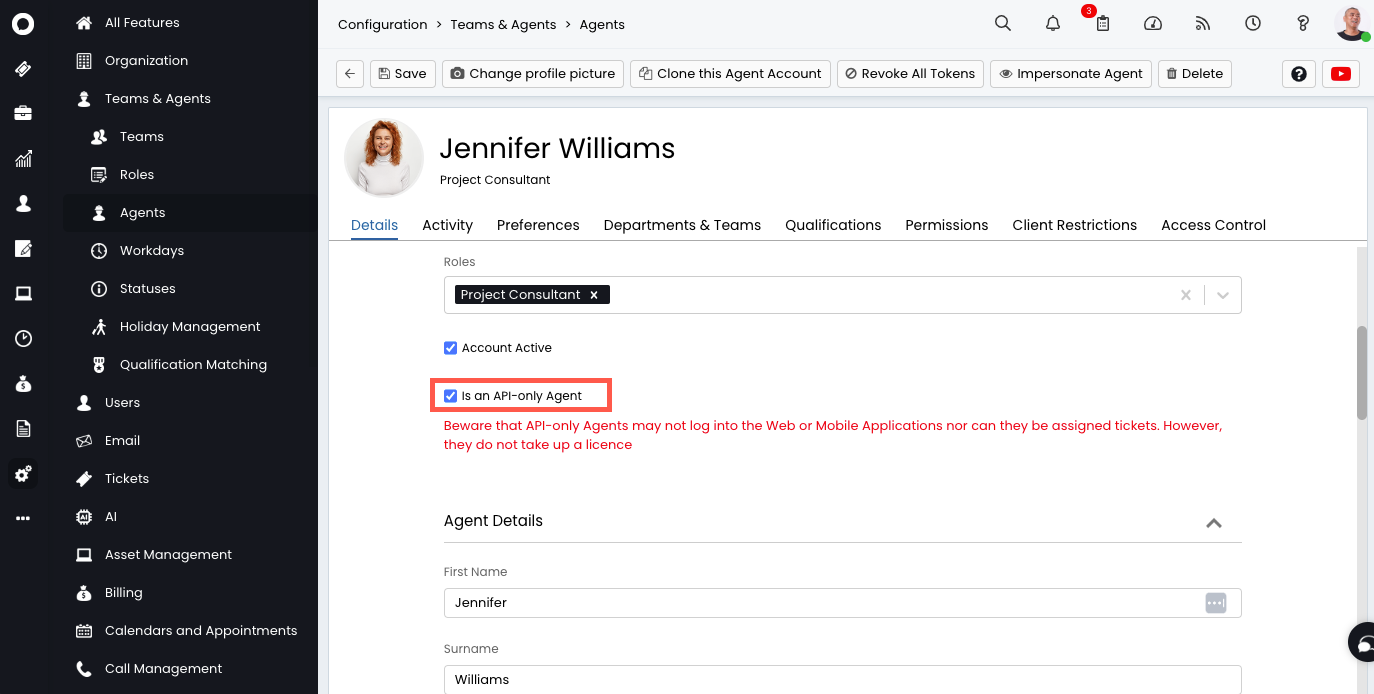This screenshot has height=694, width=1374.
Task: Open the Departments & Teams tab
Action: [682, 225]
